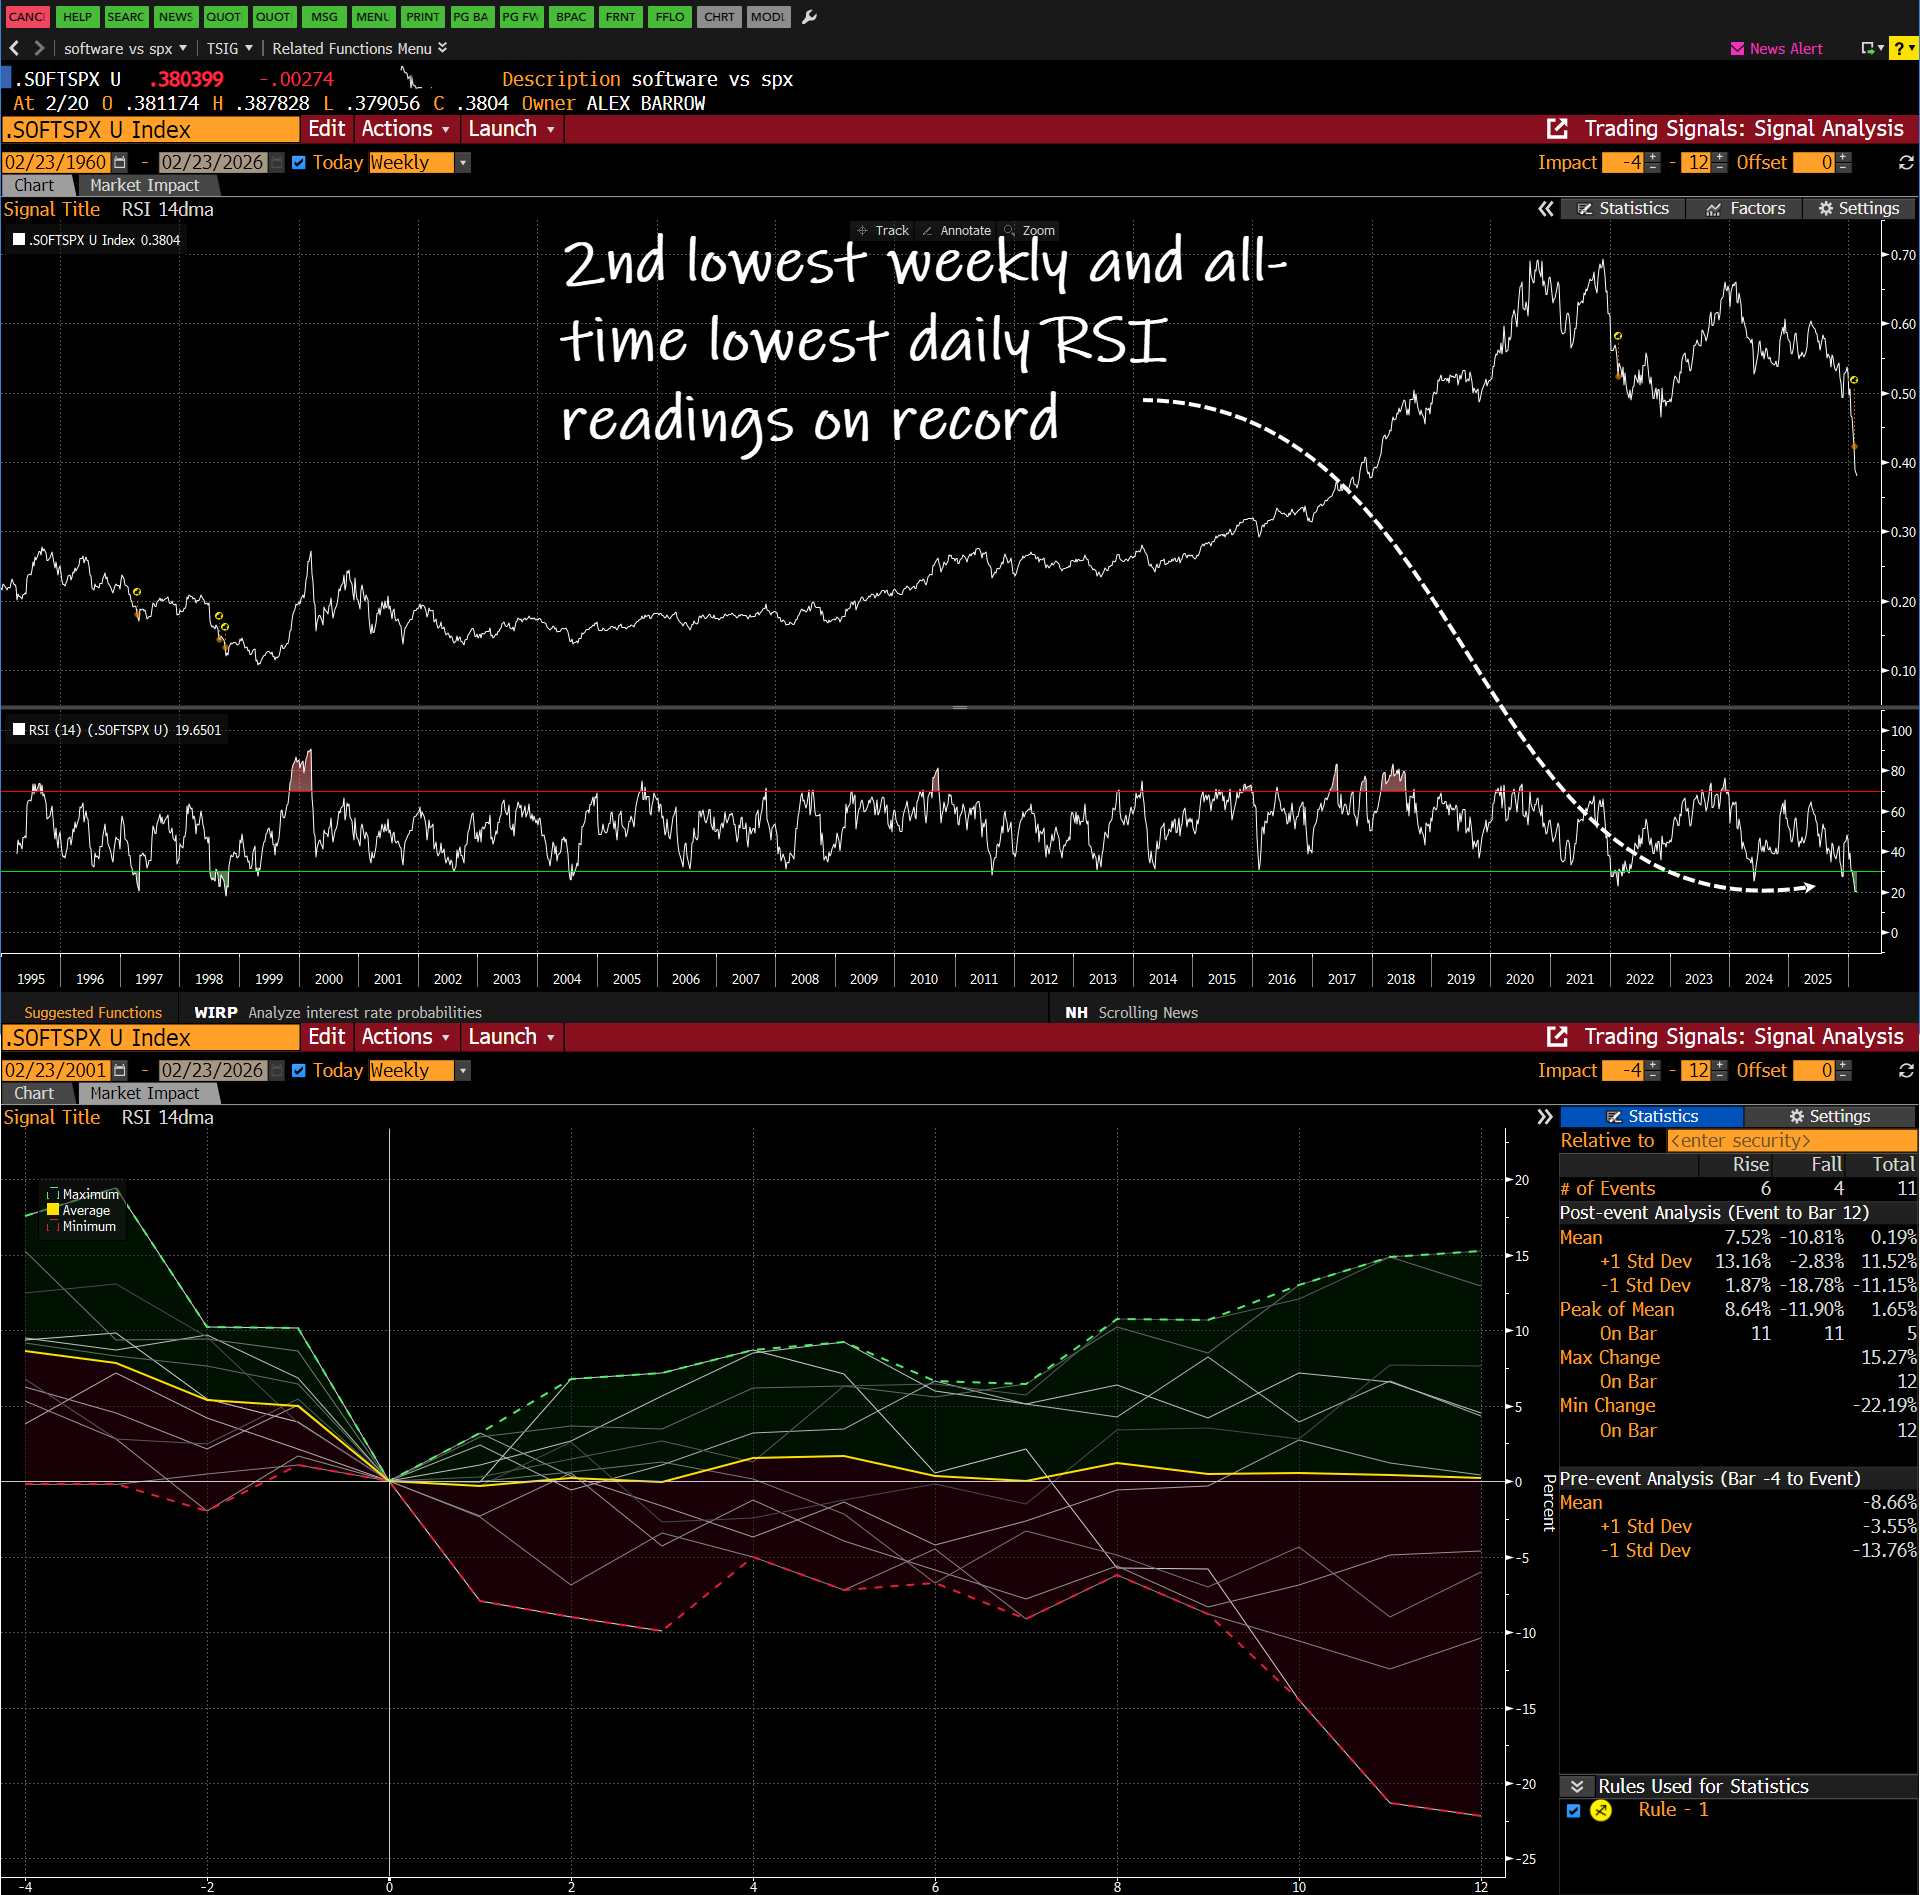Uncheck Today checkbox in the lower panel

pyautogui.click(x=299, y=1070)
